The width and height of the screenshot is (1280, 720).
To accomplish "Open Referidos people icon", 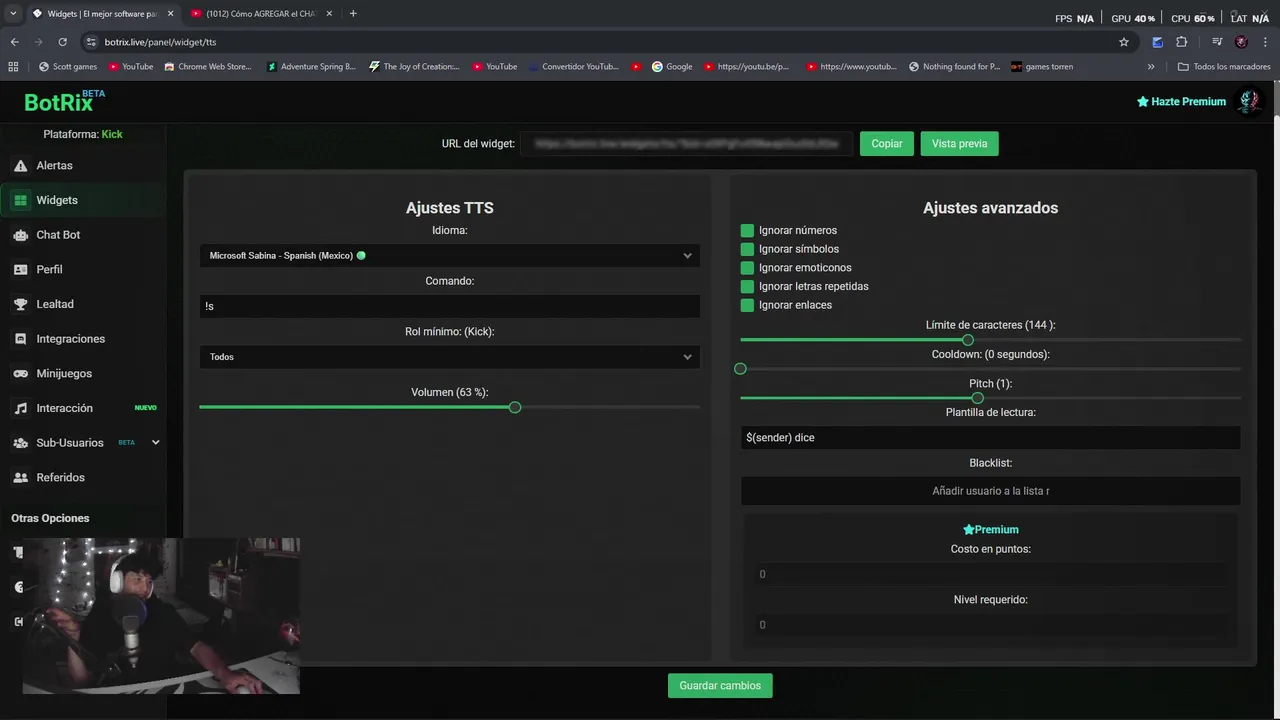I will click(20, 478).
